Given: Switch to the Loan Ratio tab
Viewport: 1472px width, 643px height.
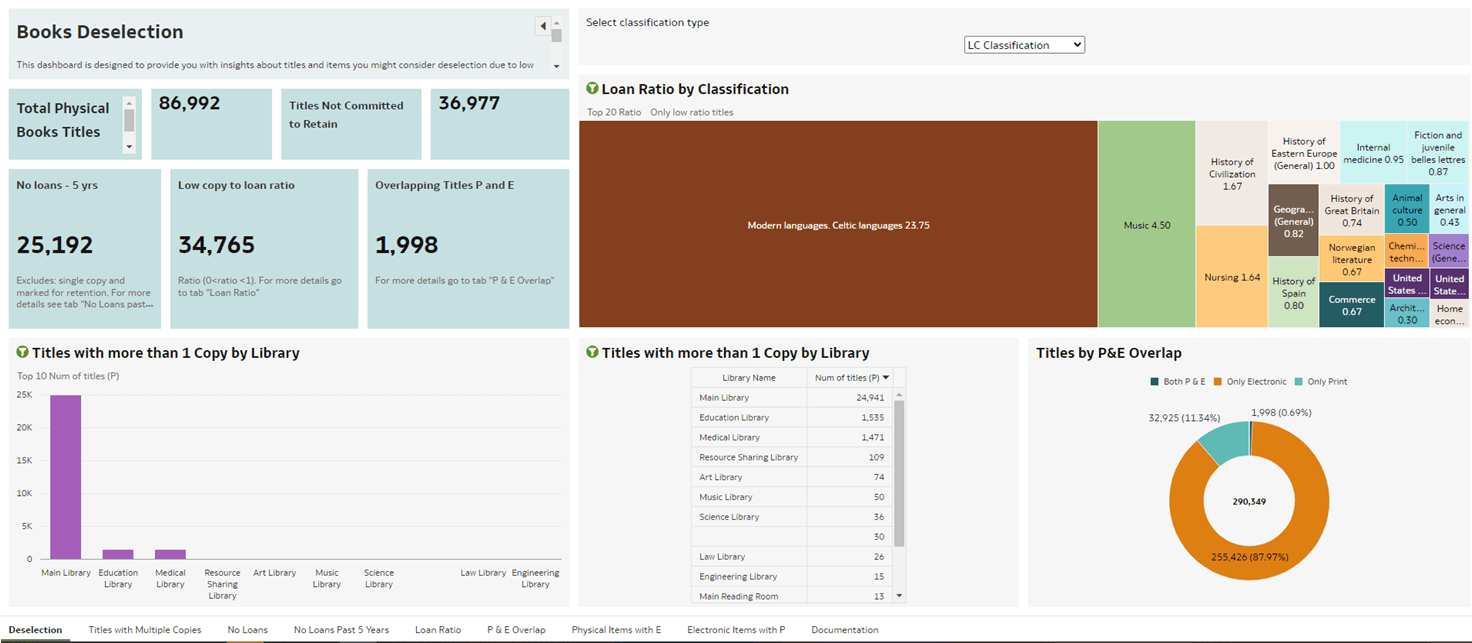Looking at the screenshot, I should 438,630.
